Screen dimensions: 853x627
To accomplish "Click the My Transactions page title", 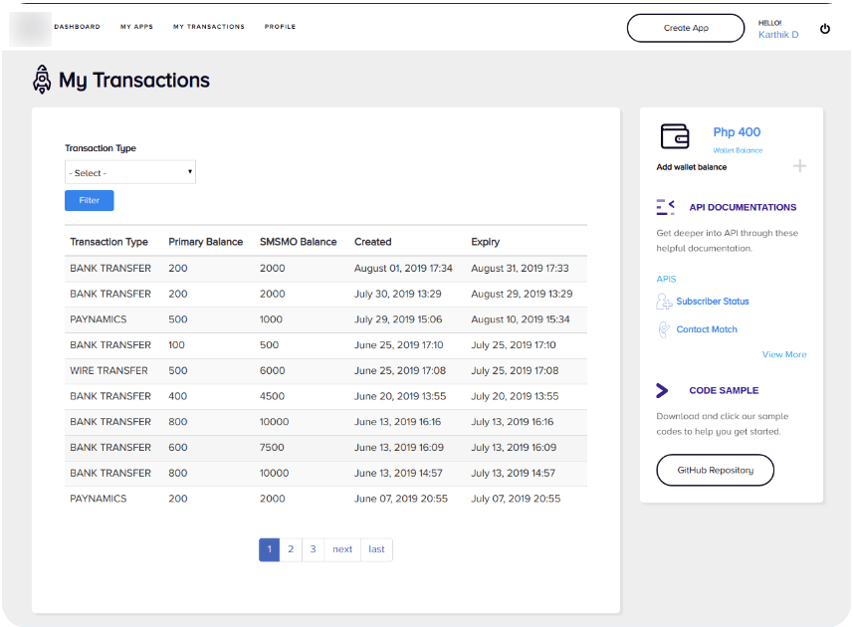I will (x=134, y=80).
